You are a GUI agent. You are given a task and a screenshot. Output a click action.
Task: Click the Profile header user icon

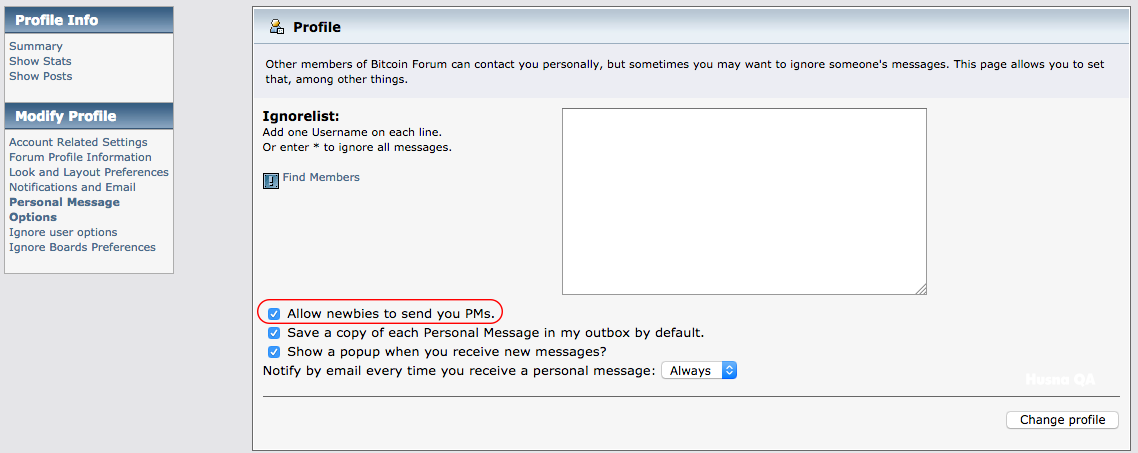click(277, 27)
